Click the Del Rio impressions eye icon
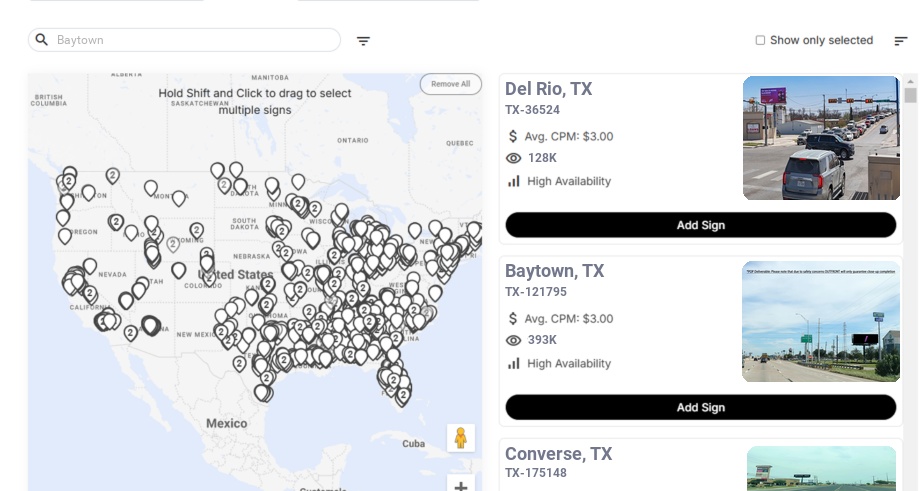This screenshot has width=920, height=491. click(x=514, y=158)
